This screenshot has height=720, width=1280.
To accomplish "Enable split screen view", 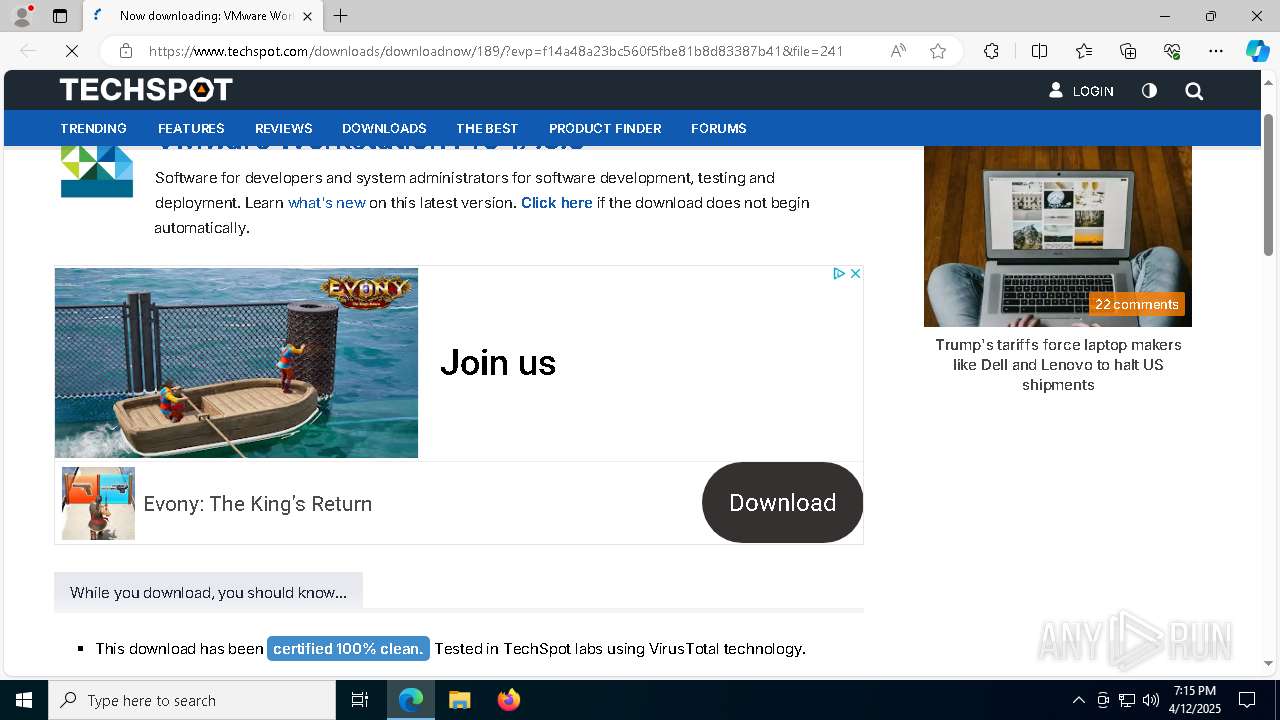I will pyautogui.click(x=1039, y=51).
